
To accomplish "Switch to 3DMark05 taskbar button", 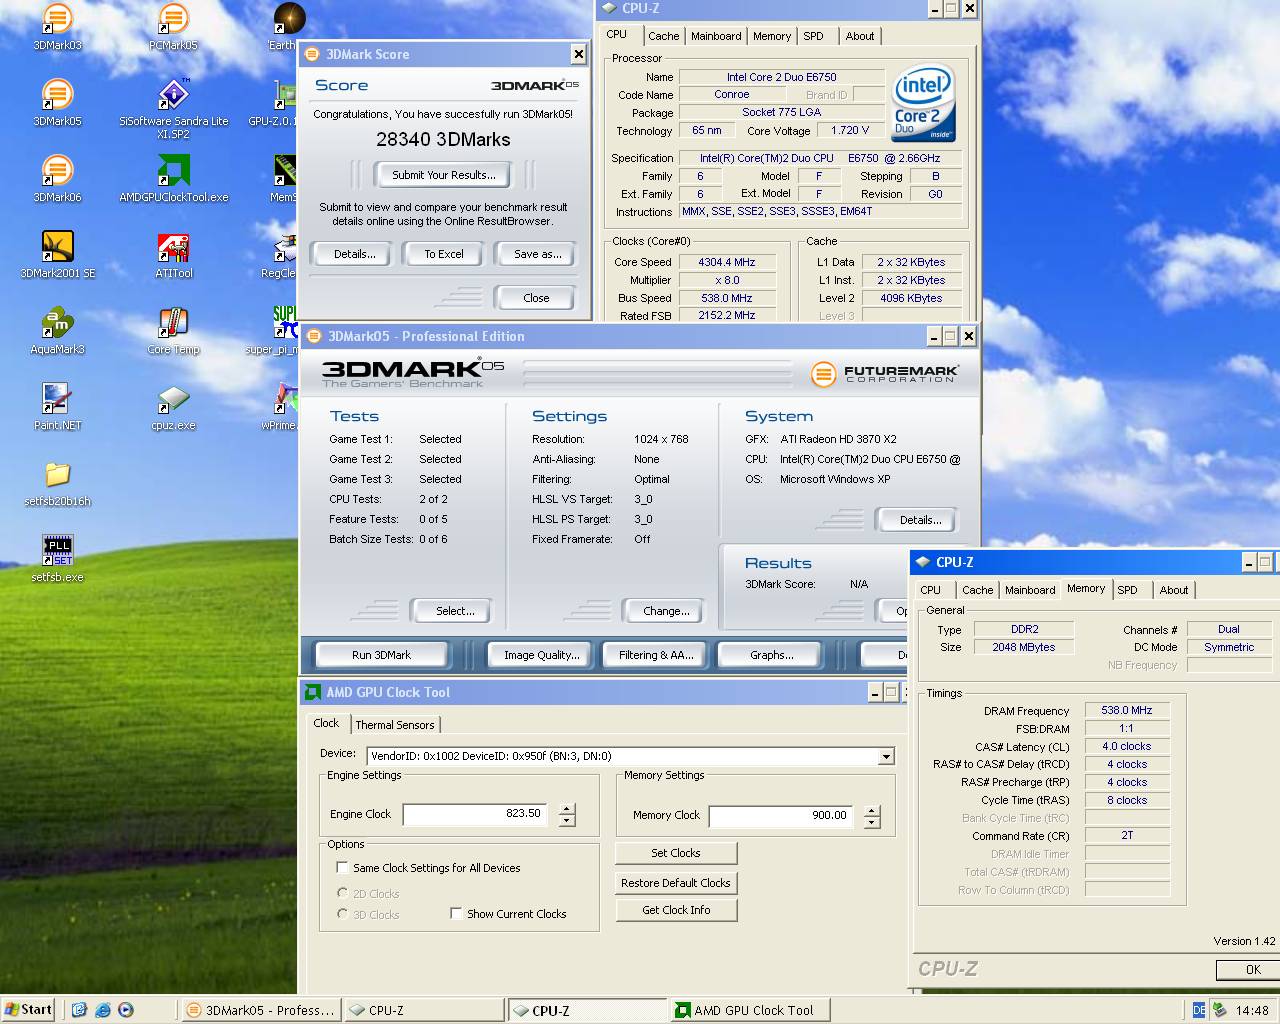I will point(261,1010).
